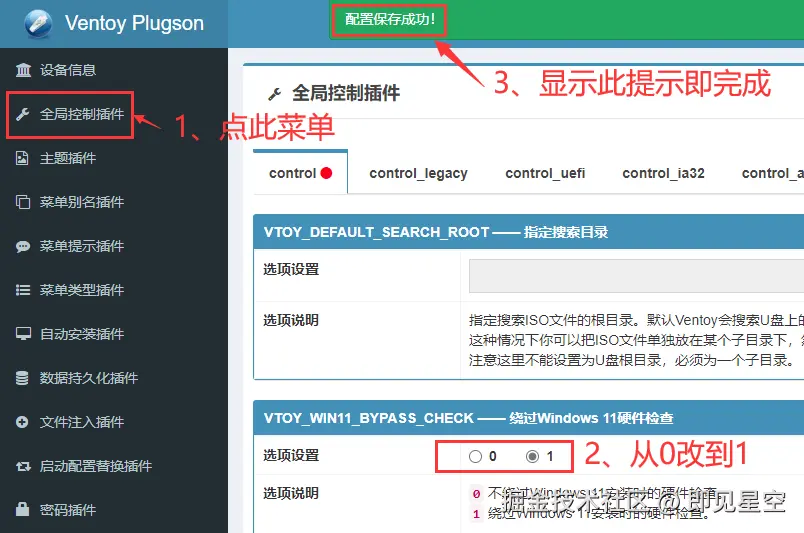The height and width of the screenshot is (533, 804).
Task: Click the image icon beside 主题插件
Action: tap(22, 158)
